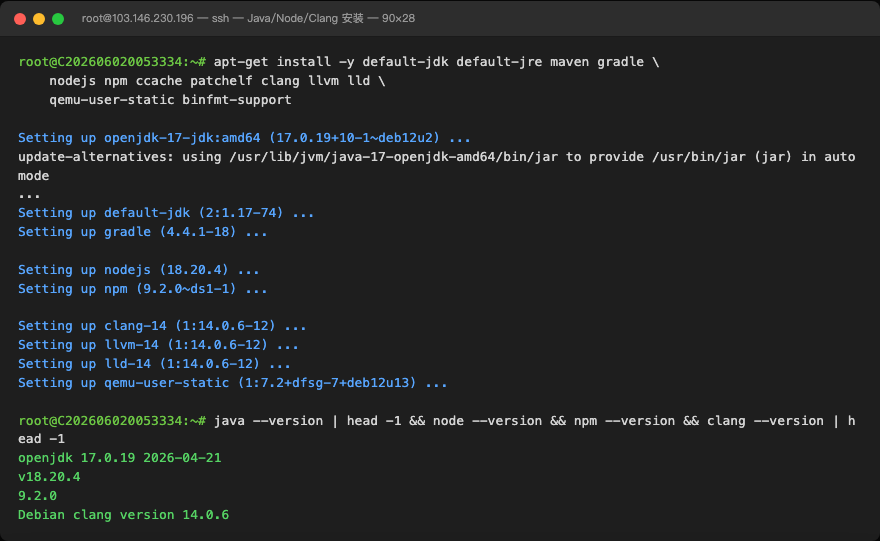Click the wrapped word "mode" line

(33, 176)
